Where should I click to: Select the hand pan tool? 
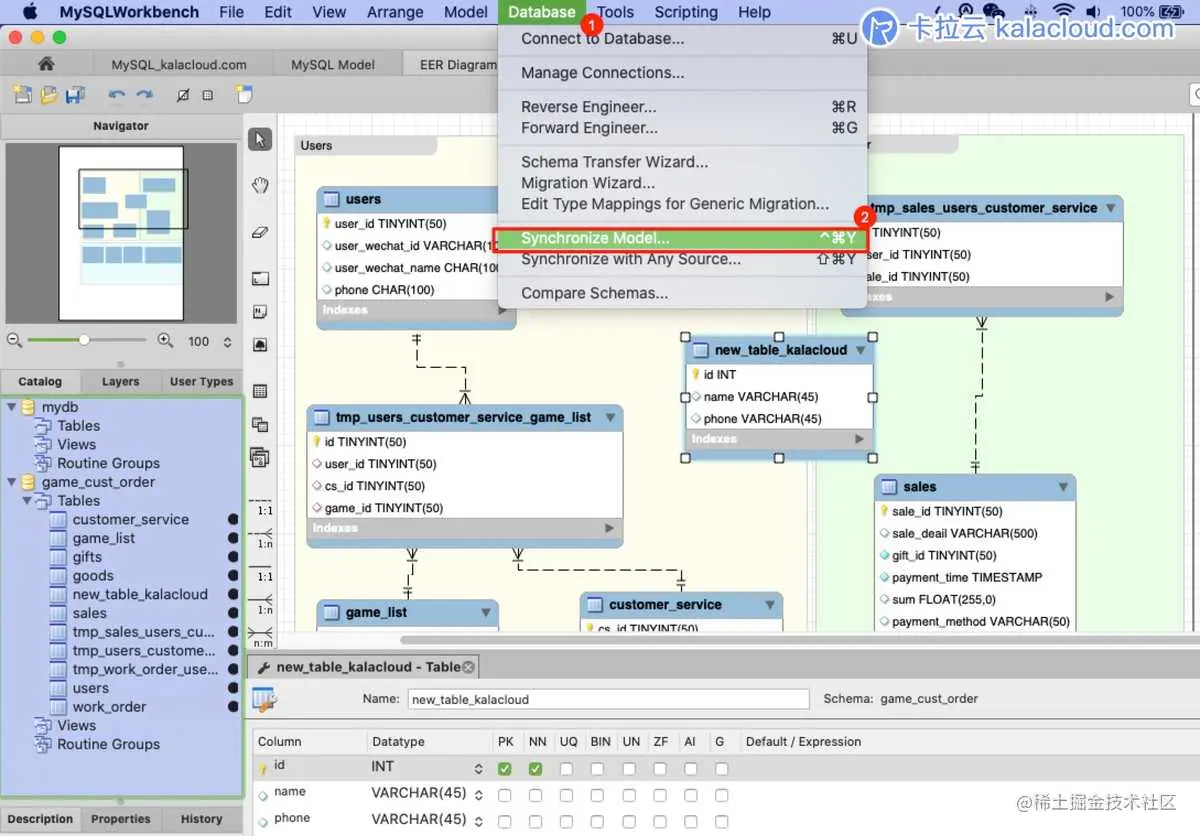260,185
